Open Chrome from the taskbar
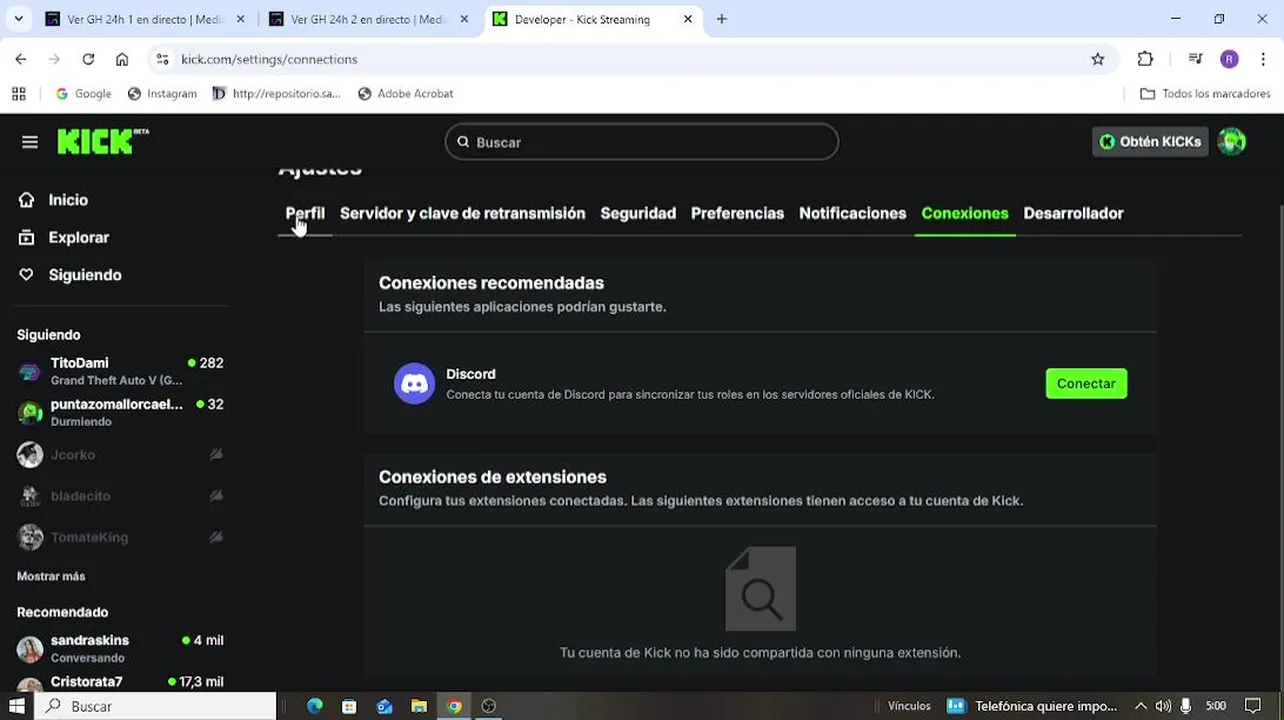The height and width of the screenshot is (720, 1284). click(454, 706)
